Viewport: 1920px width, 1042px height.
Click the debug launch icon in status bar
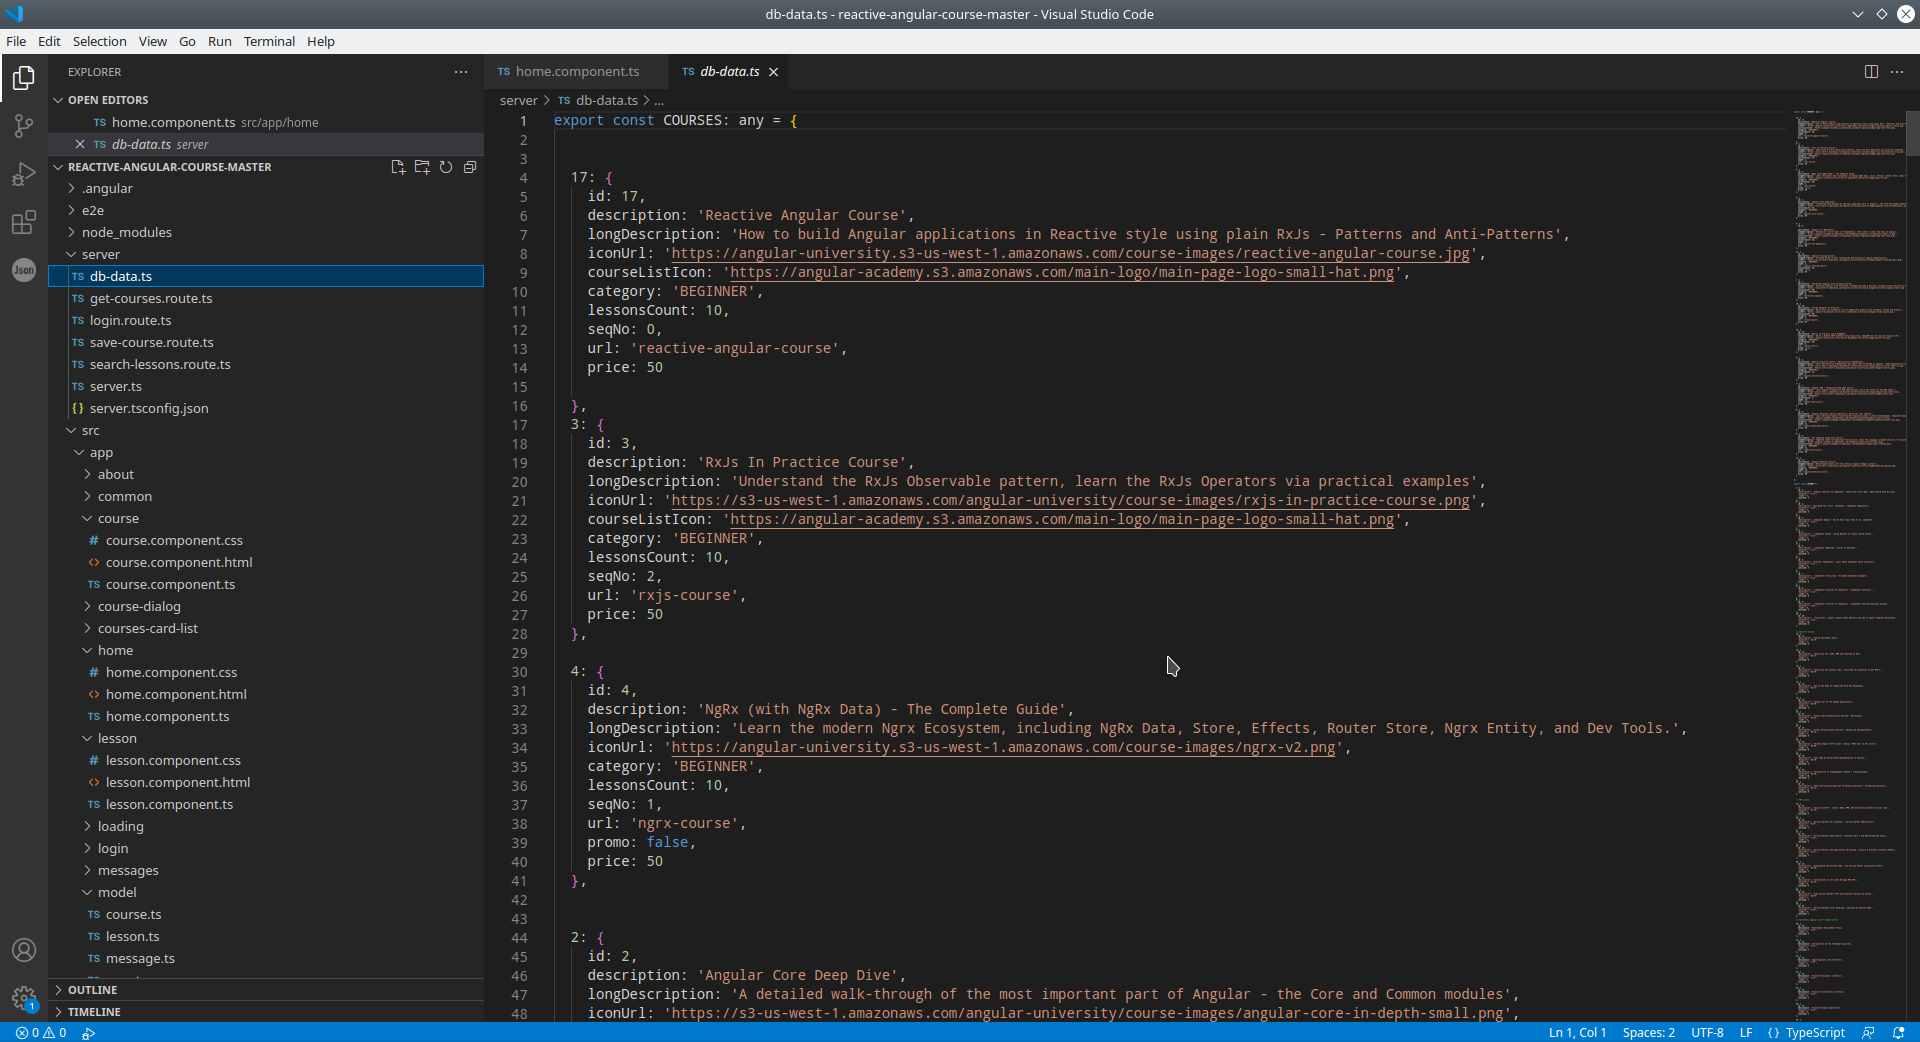coord(89,1032)
